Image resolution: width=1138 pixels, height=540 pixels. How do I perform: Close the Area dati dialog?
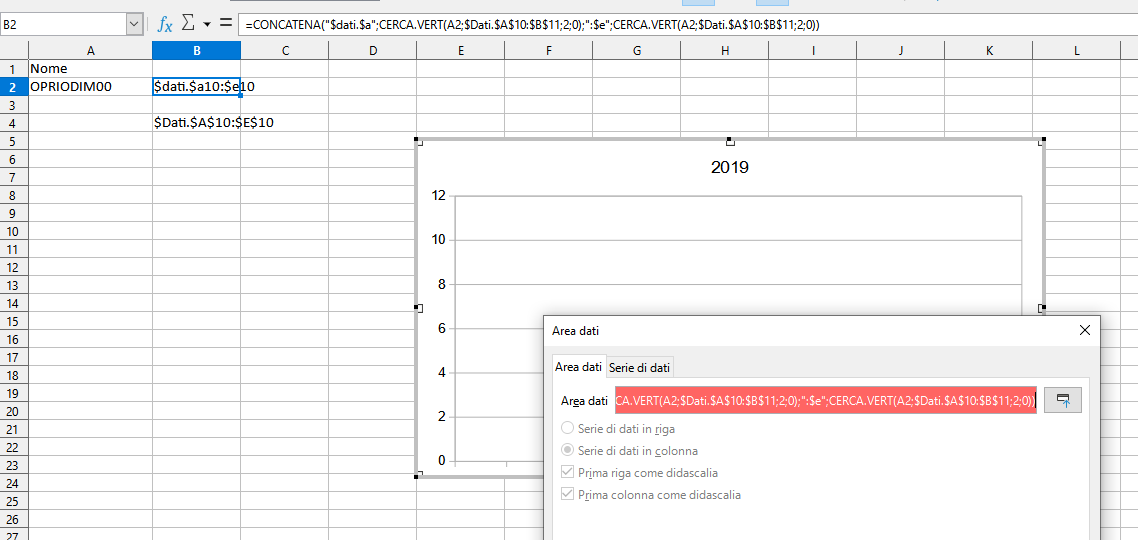click(x=1085, y=330)
